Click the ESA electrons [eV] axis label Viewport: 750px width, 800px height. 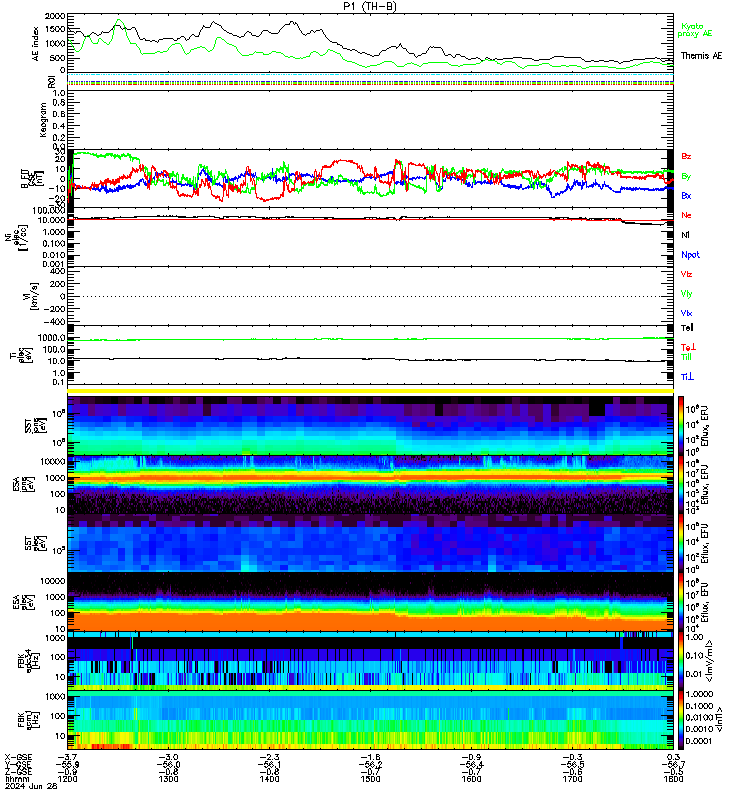24,602
